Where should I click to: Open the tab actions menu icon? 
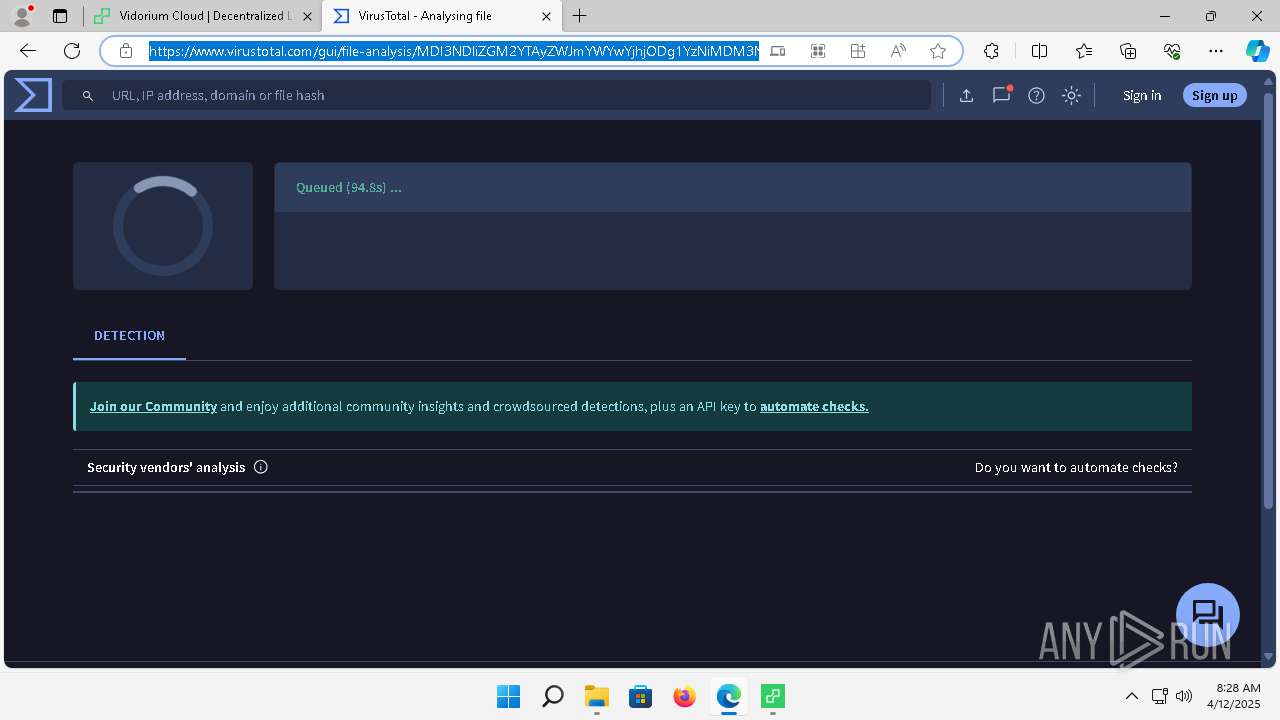pyautogui.click(x=60, y=16)
